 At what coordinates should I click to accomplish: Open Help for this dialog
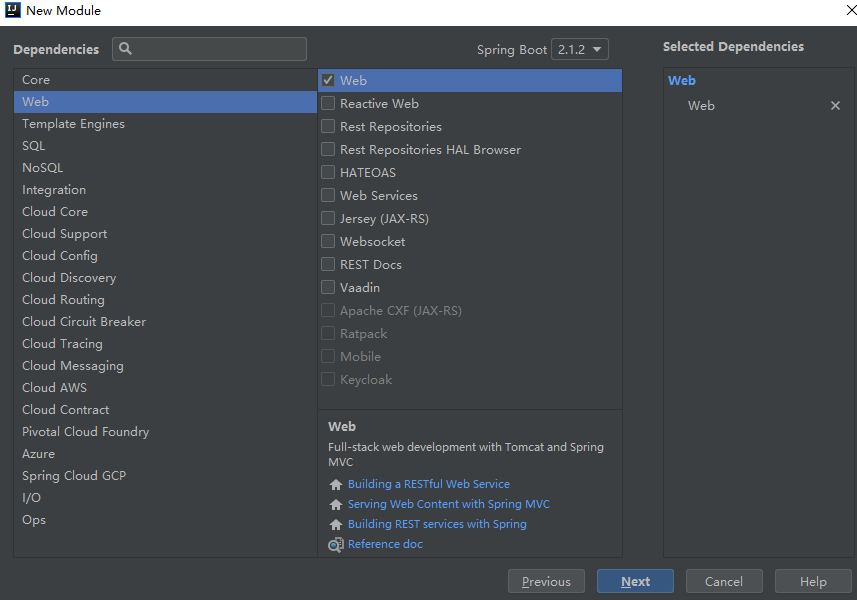[x=813, y=581]
